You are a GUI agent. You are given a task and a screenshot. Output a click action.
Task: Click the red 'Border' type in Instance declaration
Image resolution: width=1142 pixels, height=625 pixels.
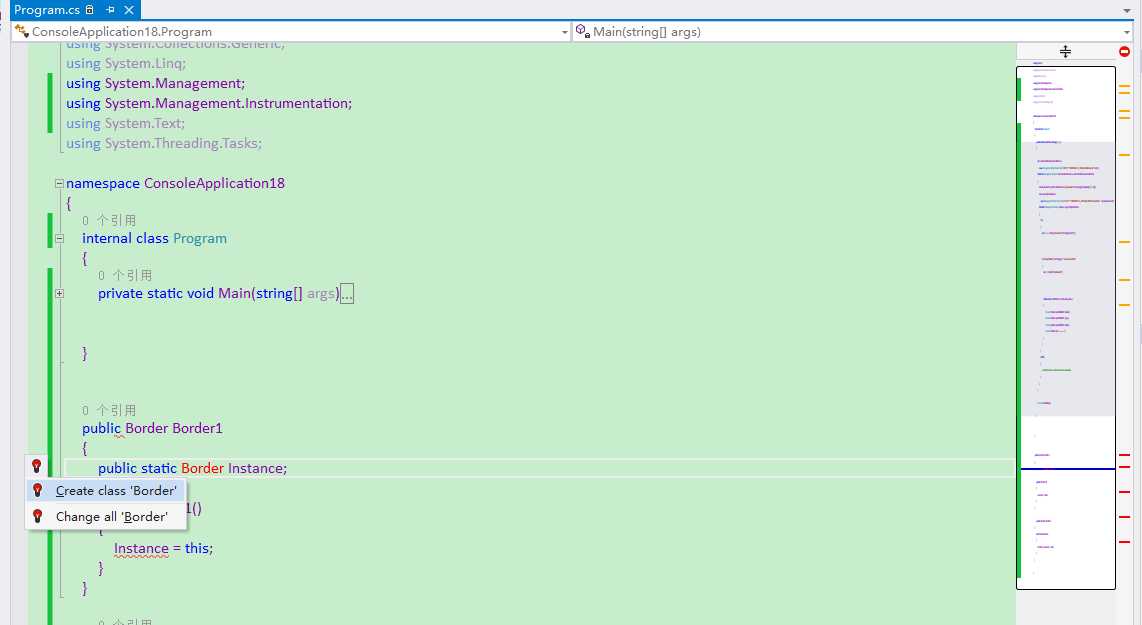tap(202, 468)
